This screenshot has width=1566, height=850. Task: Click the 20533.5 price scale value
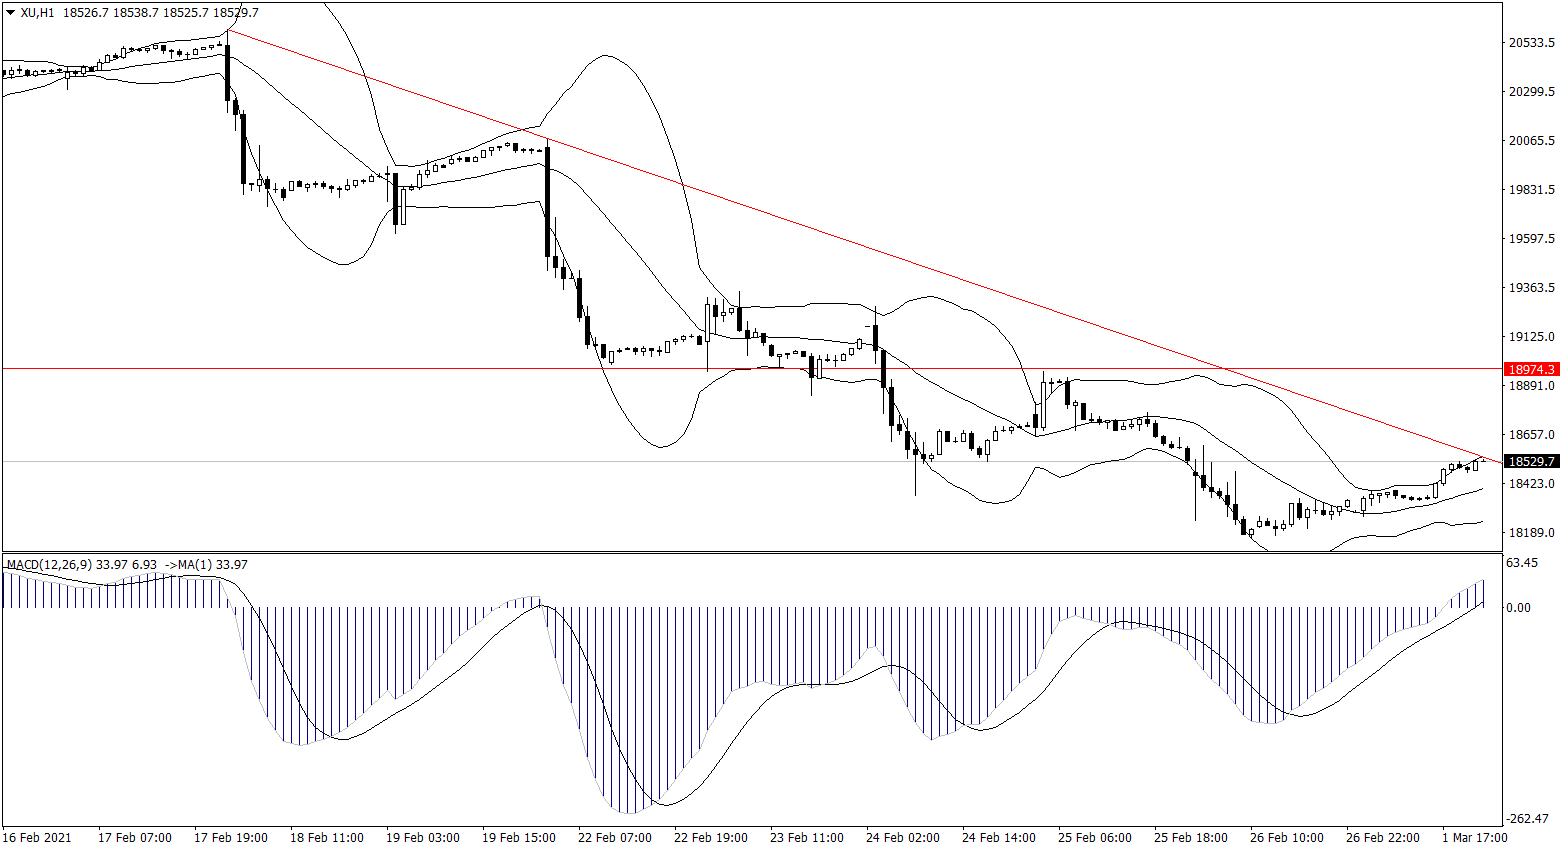pyautogui.click(x=1531, y=43)
